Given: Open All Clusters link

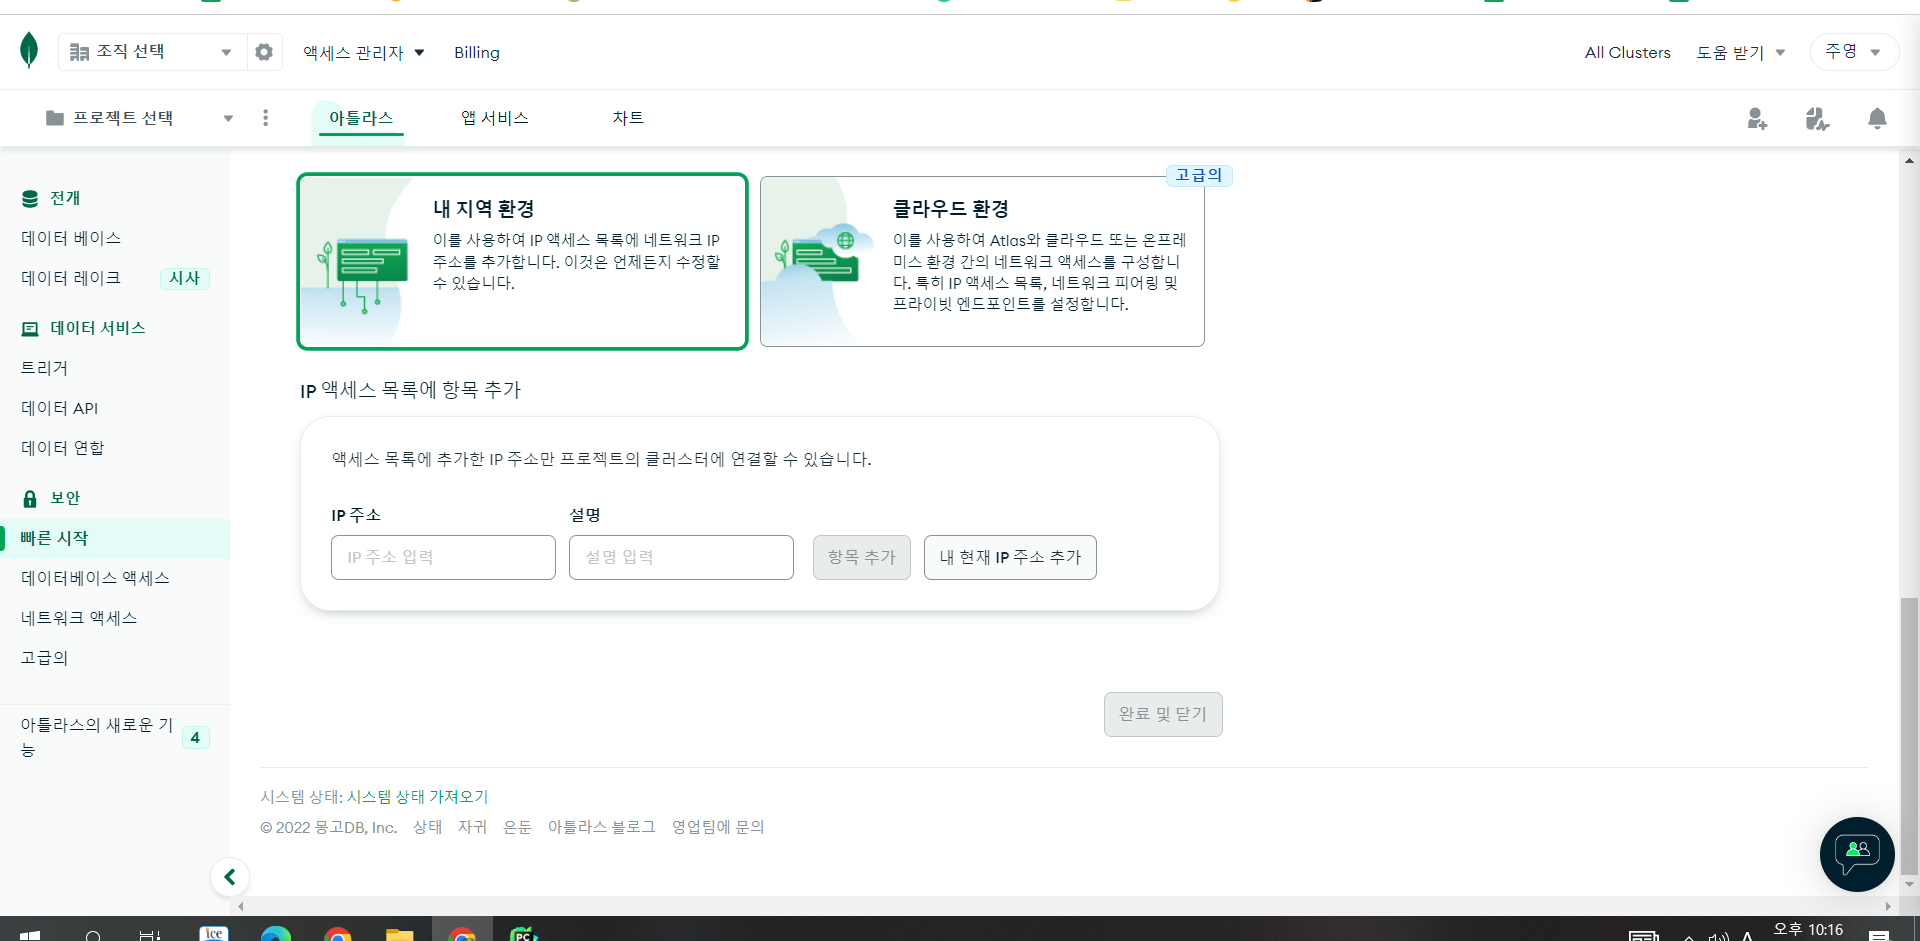Looking at the screenshot, I should click(x=1627, y=53).
